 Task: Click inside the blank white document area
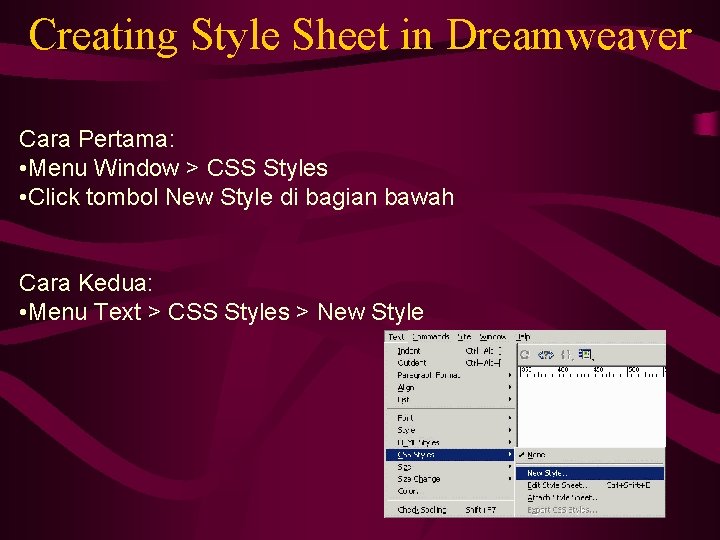(592, 412)
